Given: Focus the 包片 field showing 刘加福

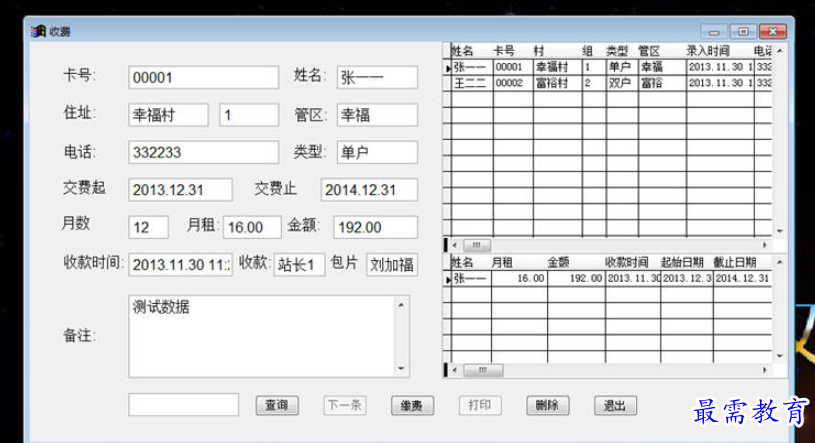Looking at the screenshot, I should (x=392, y=265).
